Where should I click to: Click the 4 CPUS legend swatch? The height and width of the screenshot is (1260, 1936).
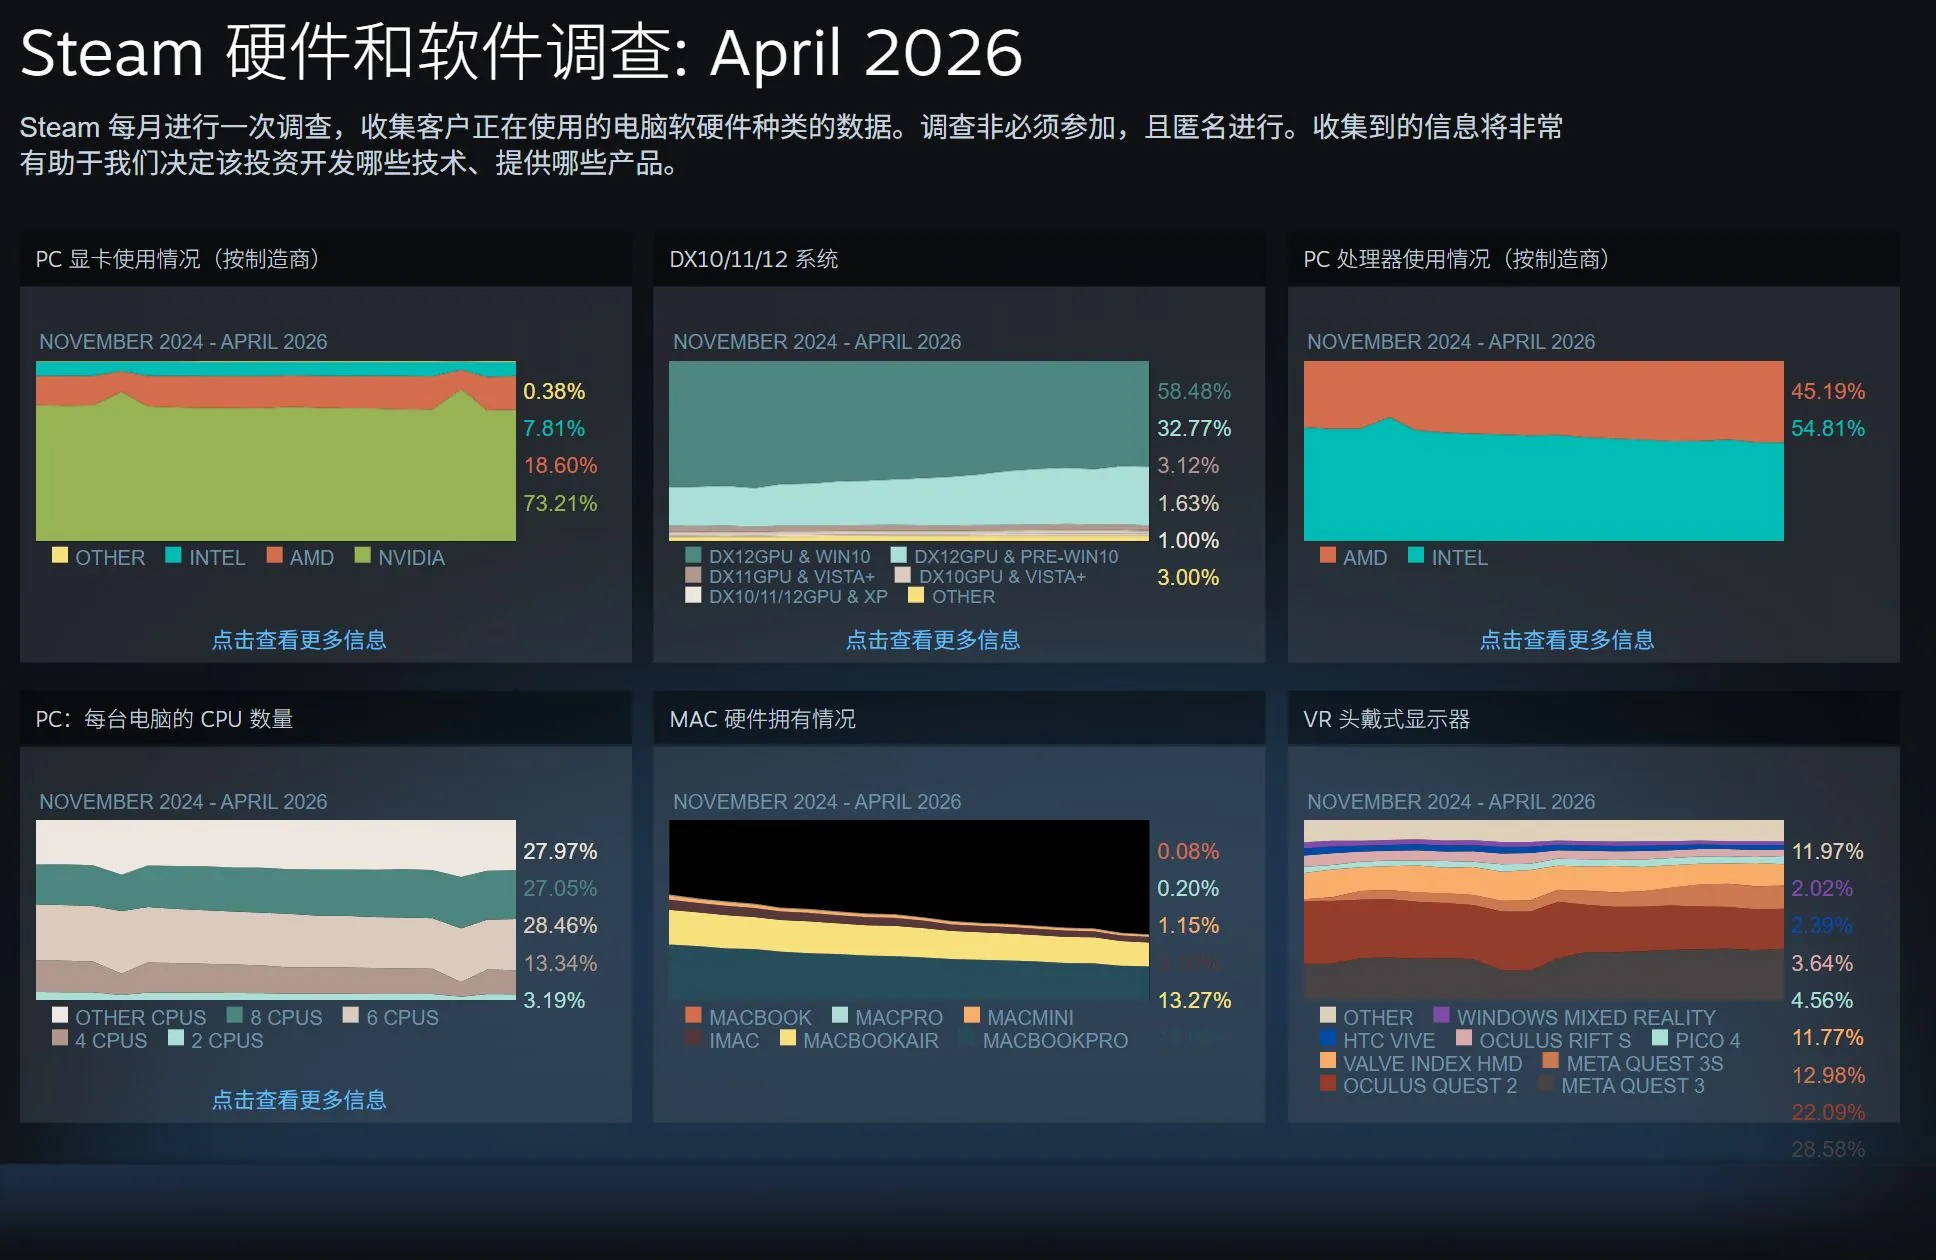(60, 1038)
